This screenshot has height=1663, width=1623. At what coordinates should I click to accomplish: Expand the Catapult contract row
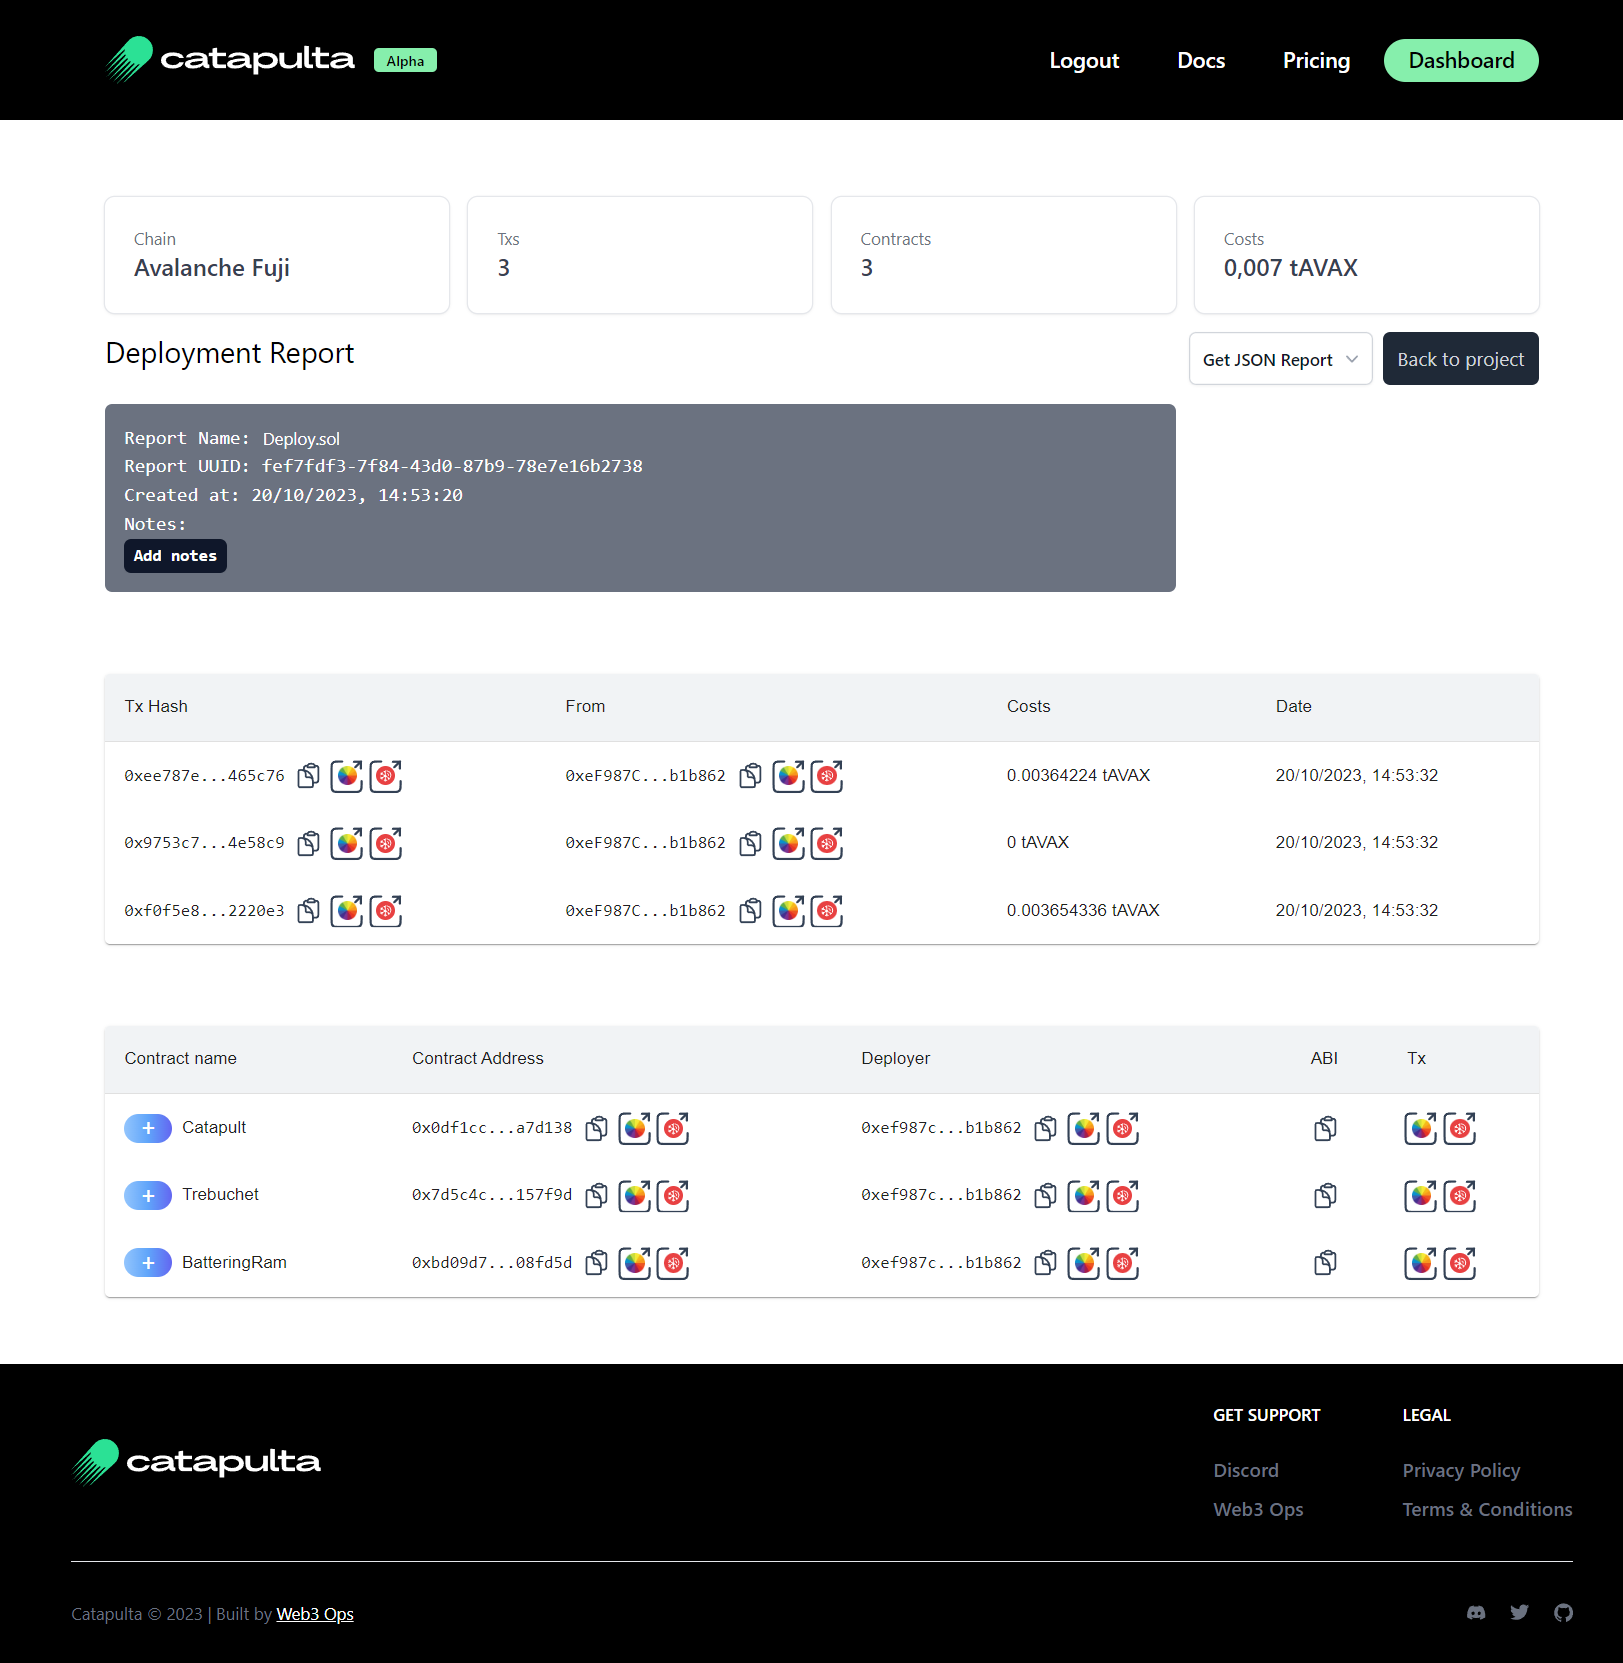148,1128
